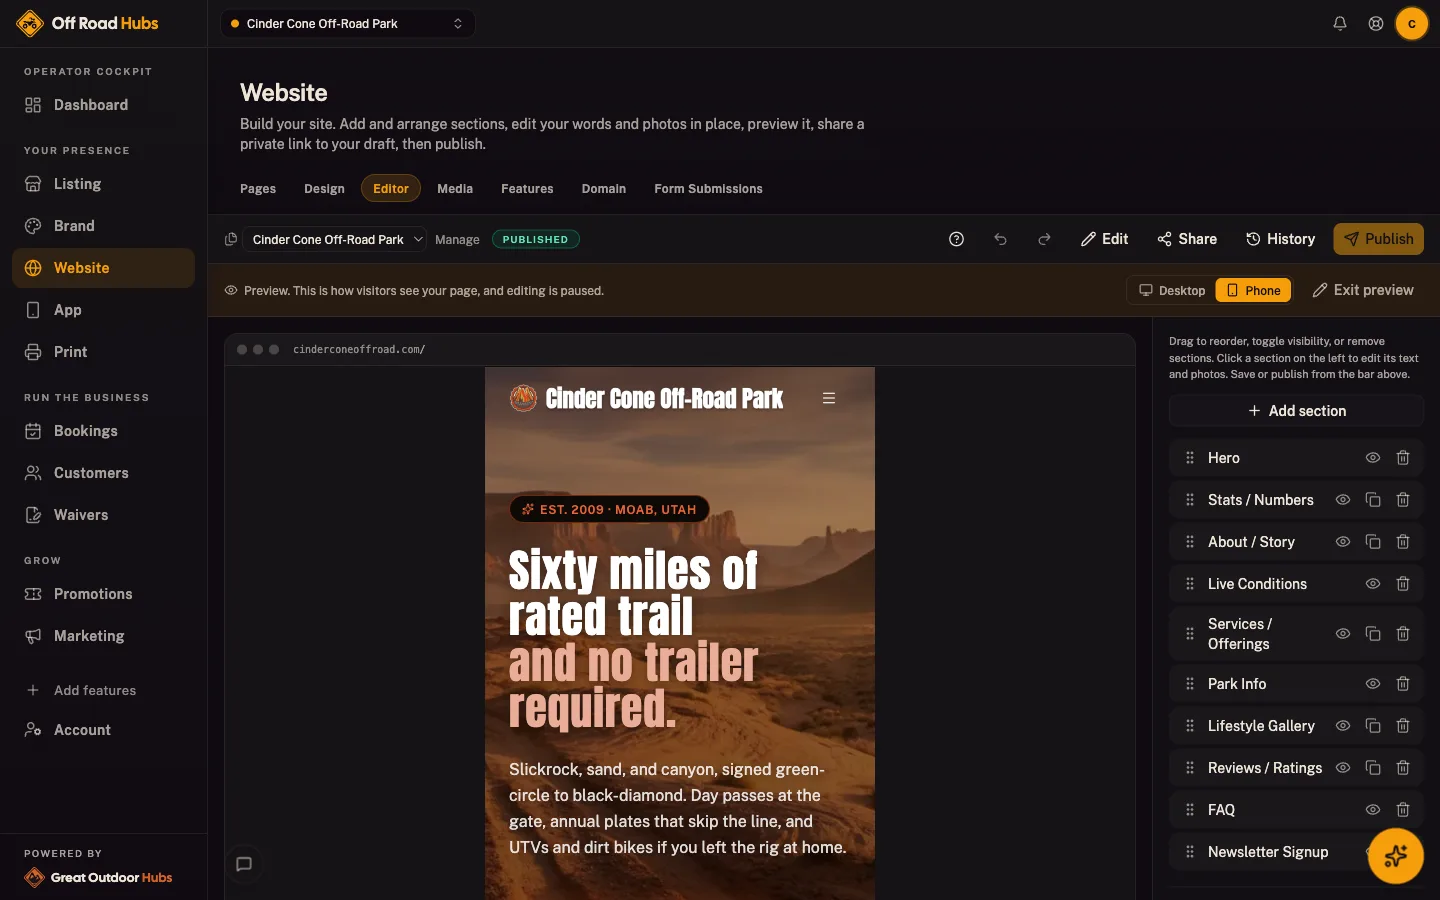The image size is (1440, 900).
Task: Expand the site selector dropdown in editor toolbar
Action: 335,239
